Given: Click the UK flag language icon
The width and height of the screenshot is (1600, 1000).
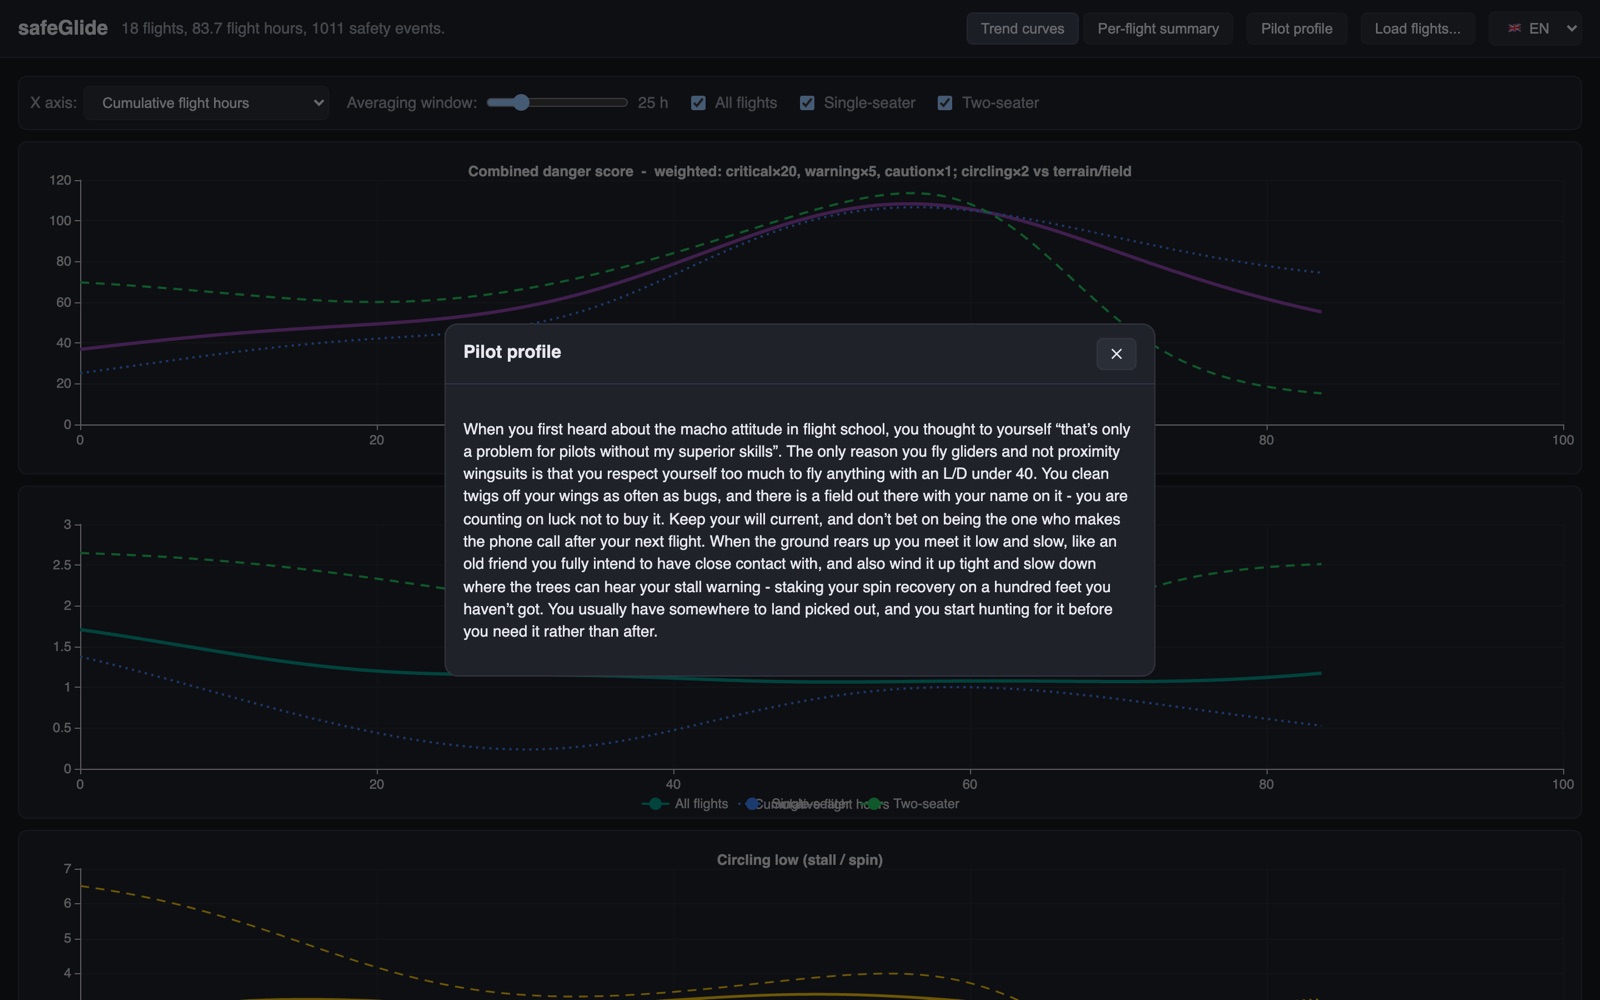Looking at the screenshot, I should pos(1514,29).
